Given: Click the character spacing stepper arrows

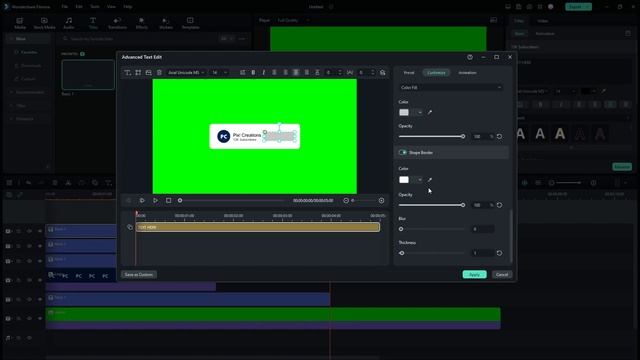Looking at the screenshot, I should (x=372, y=73).
